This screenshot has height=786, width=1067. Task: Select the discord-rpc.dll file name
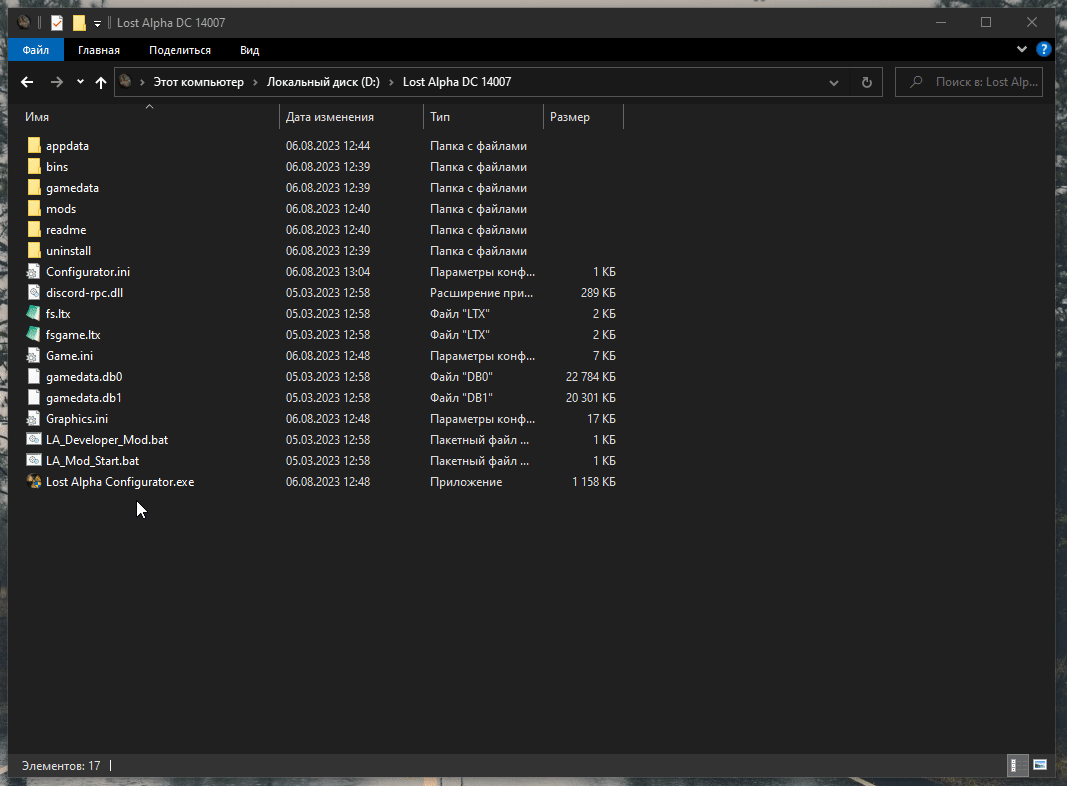[84, 293]
